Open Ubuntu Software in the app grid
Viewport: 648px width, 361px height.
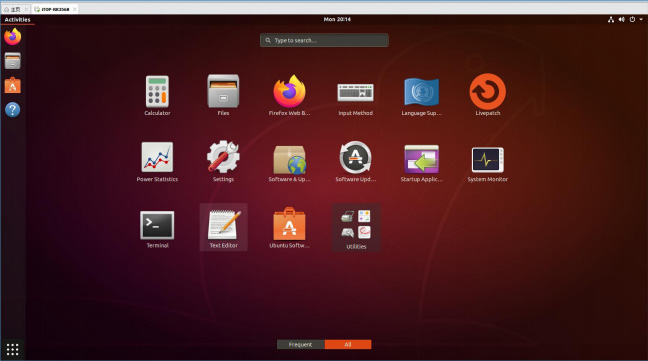click(289, 227)
